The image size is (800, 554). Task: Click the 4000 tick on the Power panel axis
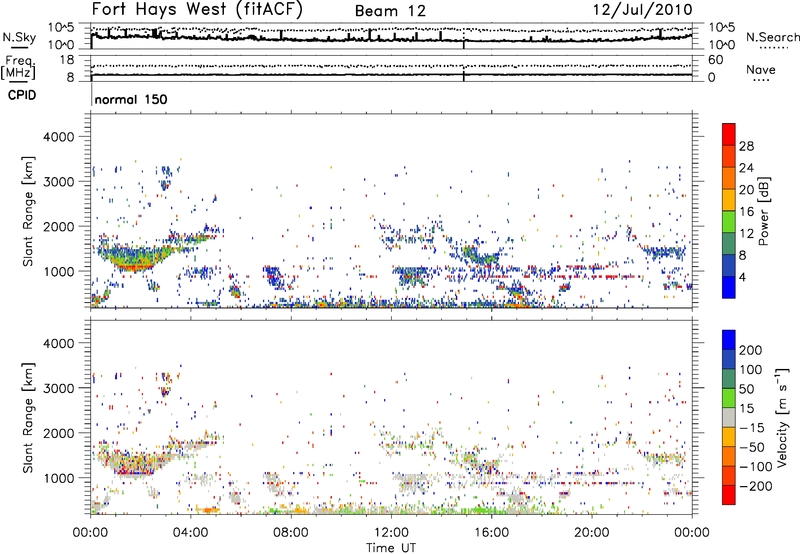click(x=59, y=137)
